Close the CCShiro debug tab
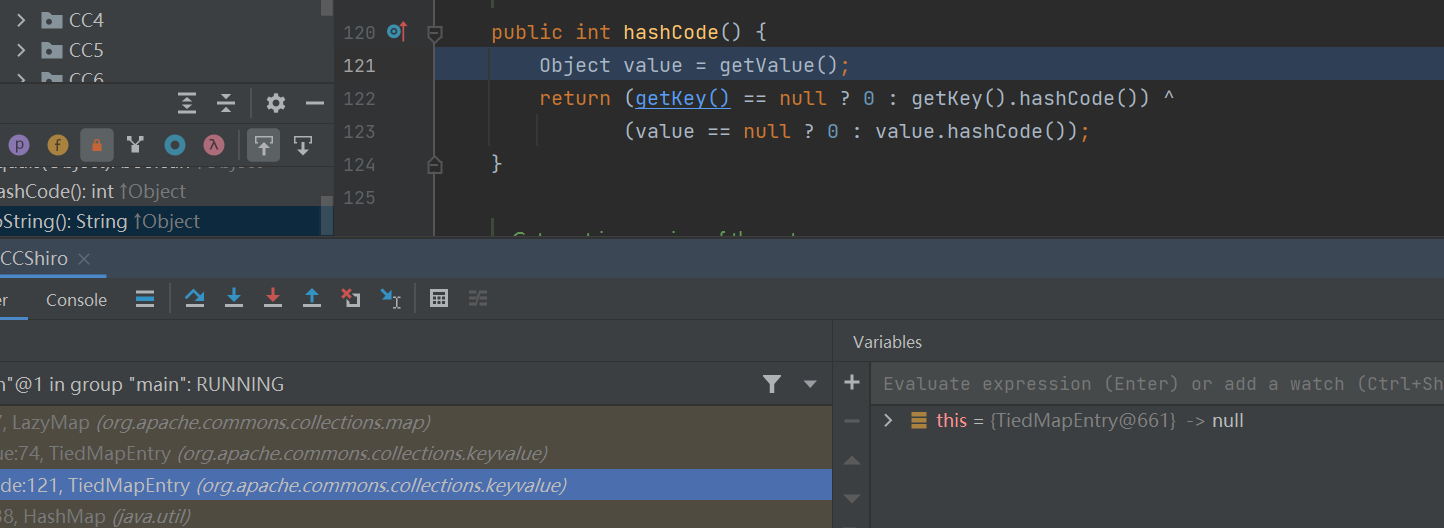This screenshot has width=1444, height=528. coord(85,259)
